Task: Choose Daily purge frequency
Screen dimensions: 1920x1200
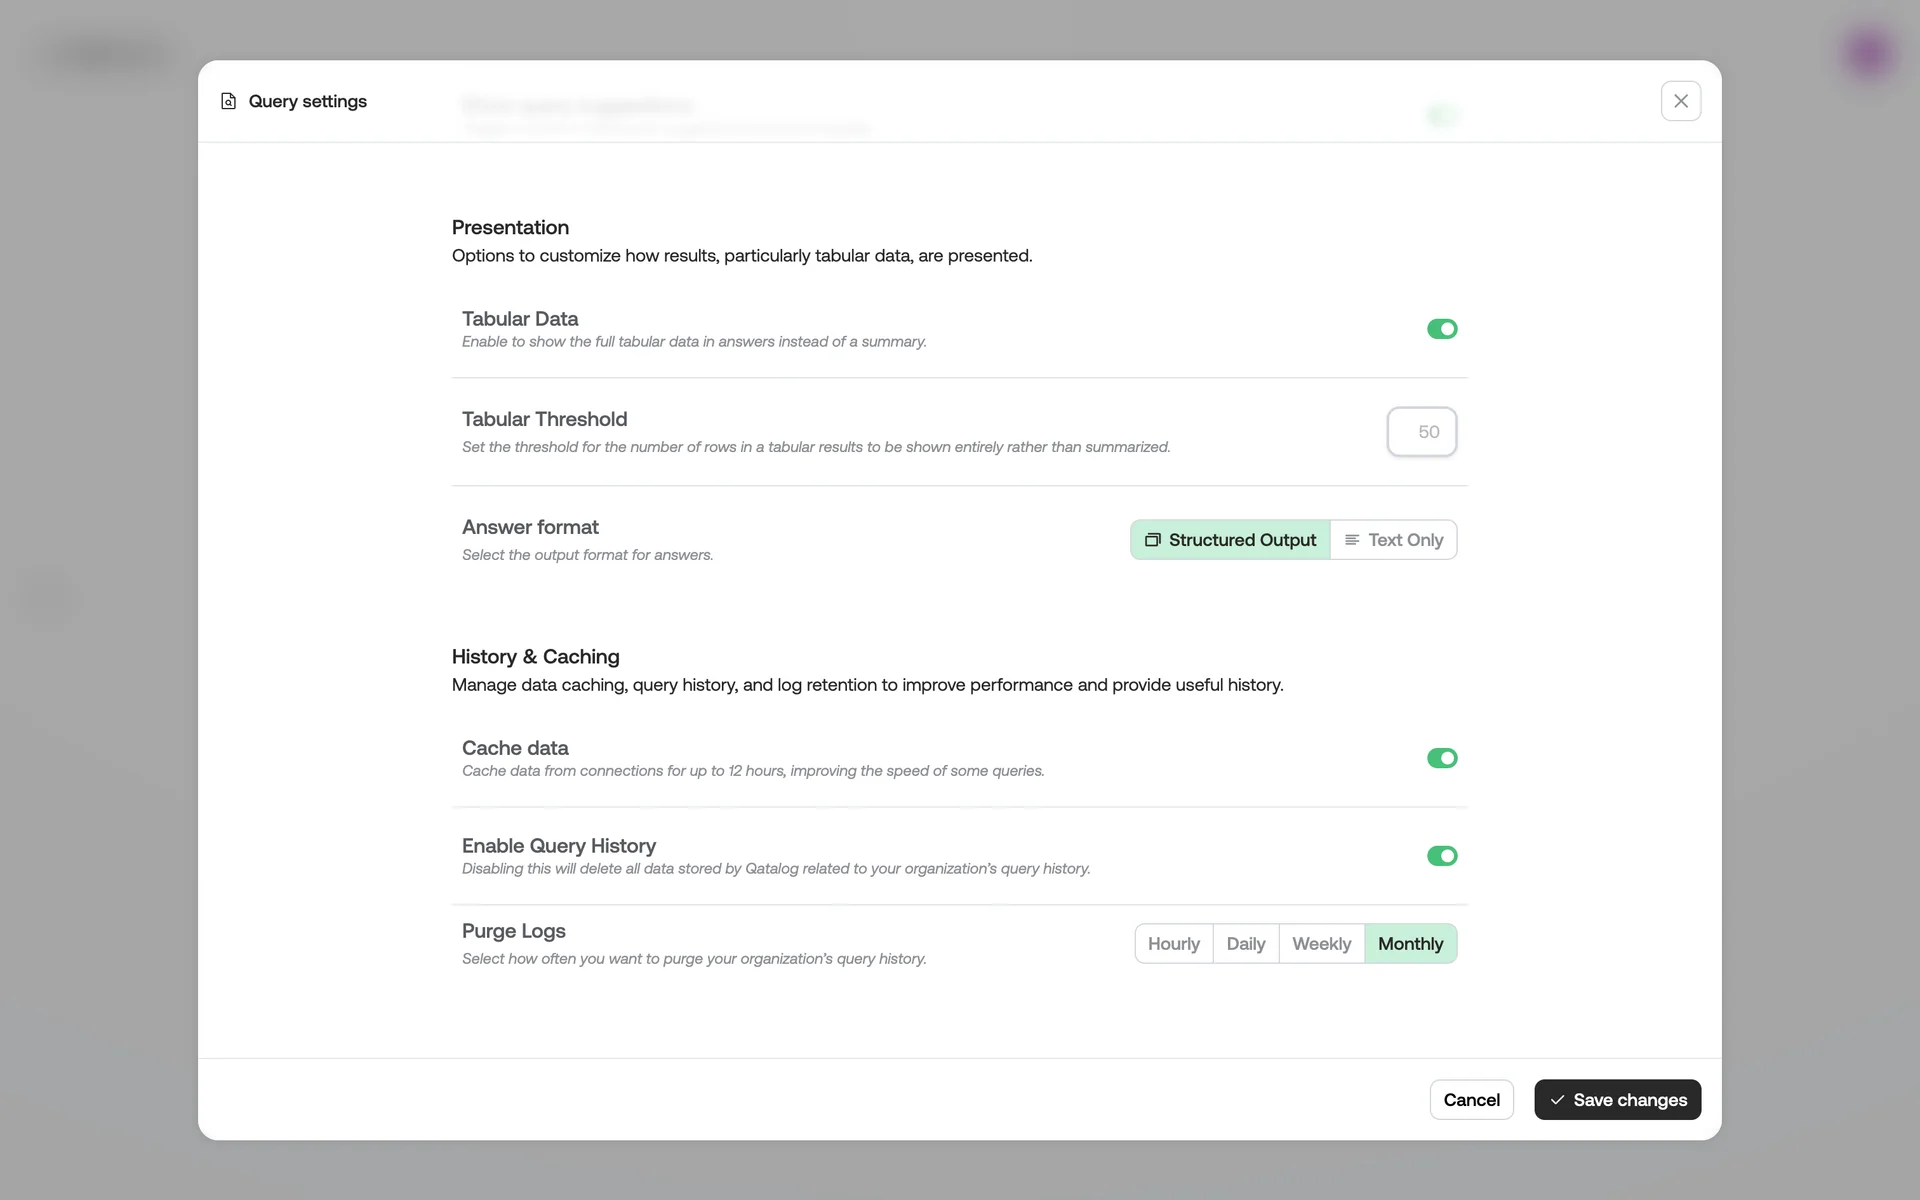Action: click(x=1245, y=944)
